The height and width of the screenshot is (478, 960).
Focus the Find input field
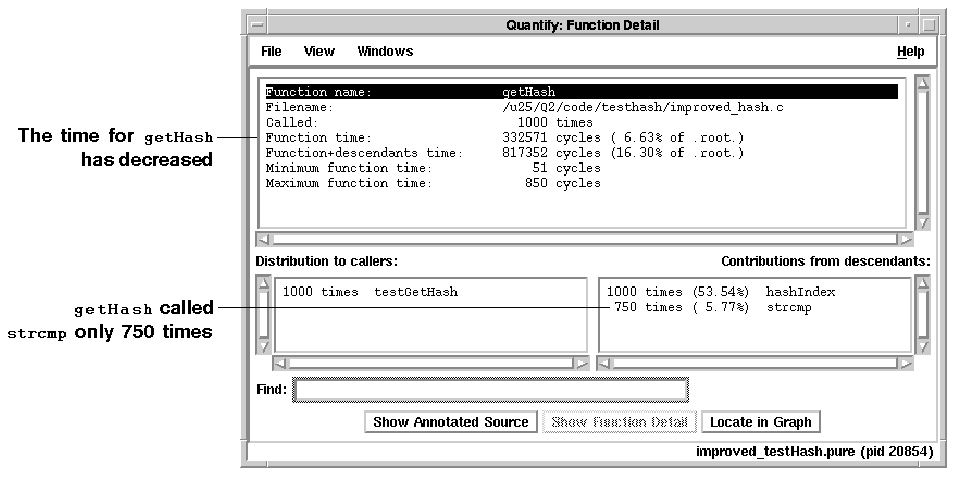[x=490, y=390]
